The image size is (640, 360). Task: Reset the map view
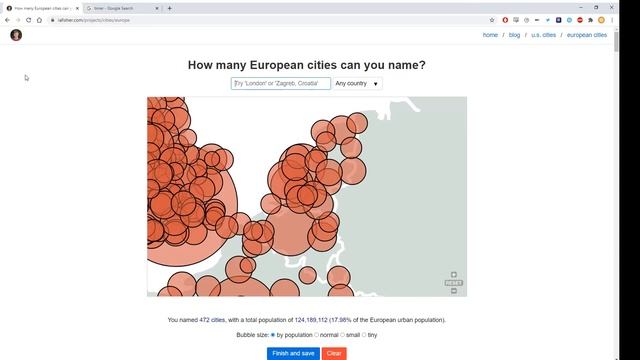(x=453, y=283)
